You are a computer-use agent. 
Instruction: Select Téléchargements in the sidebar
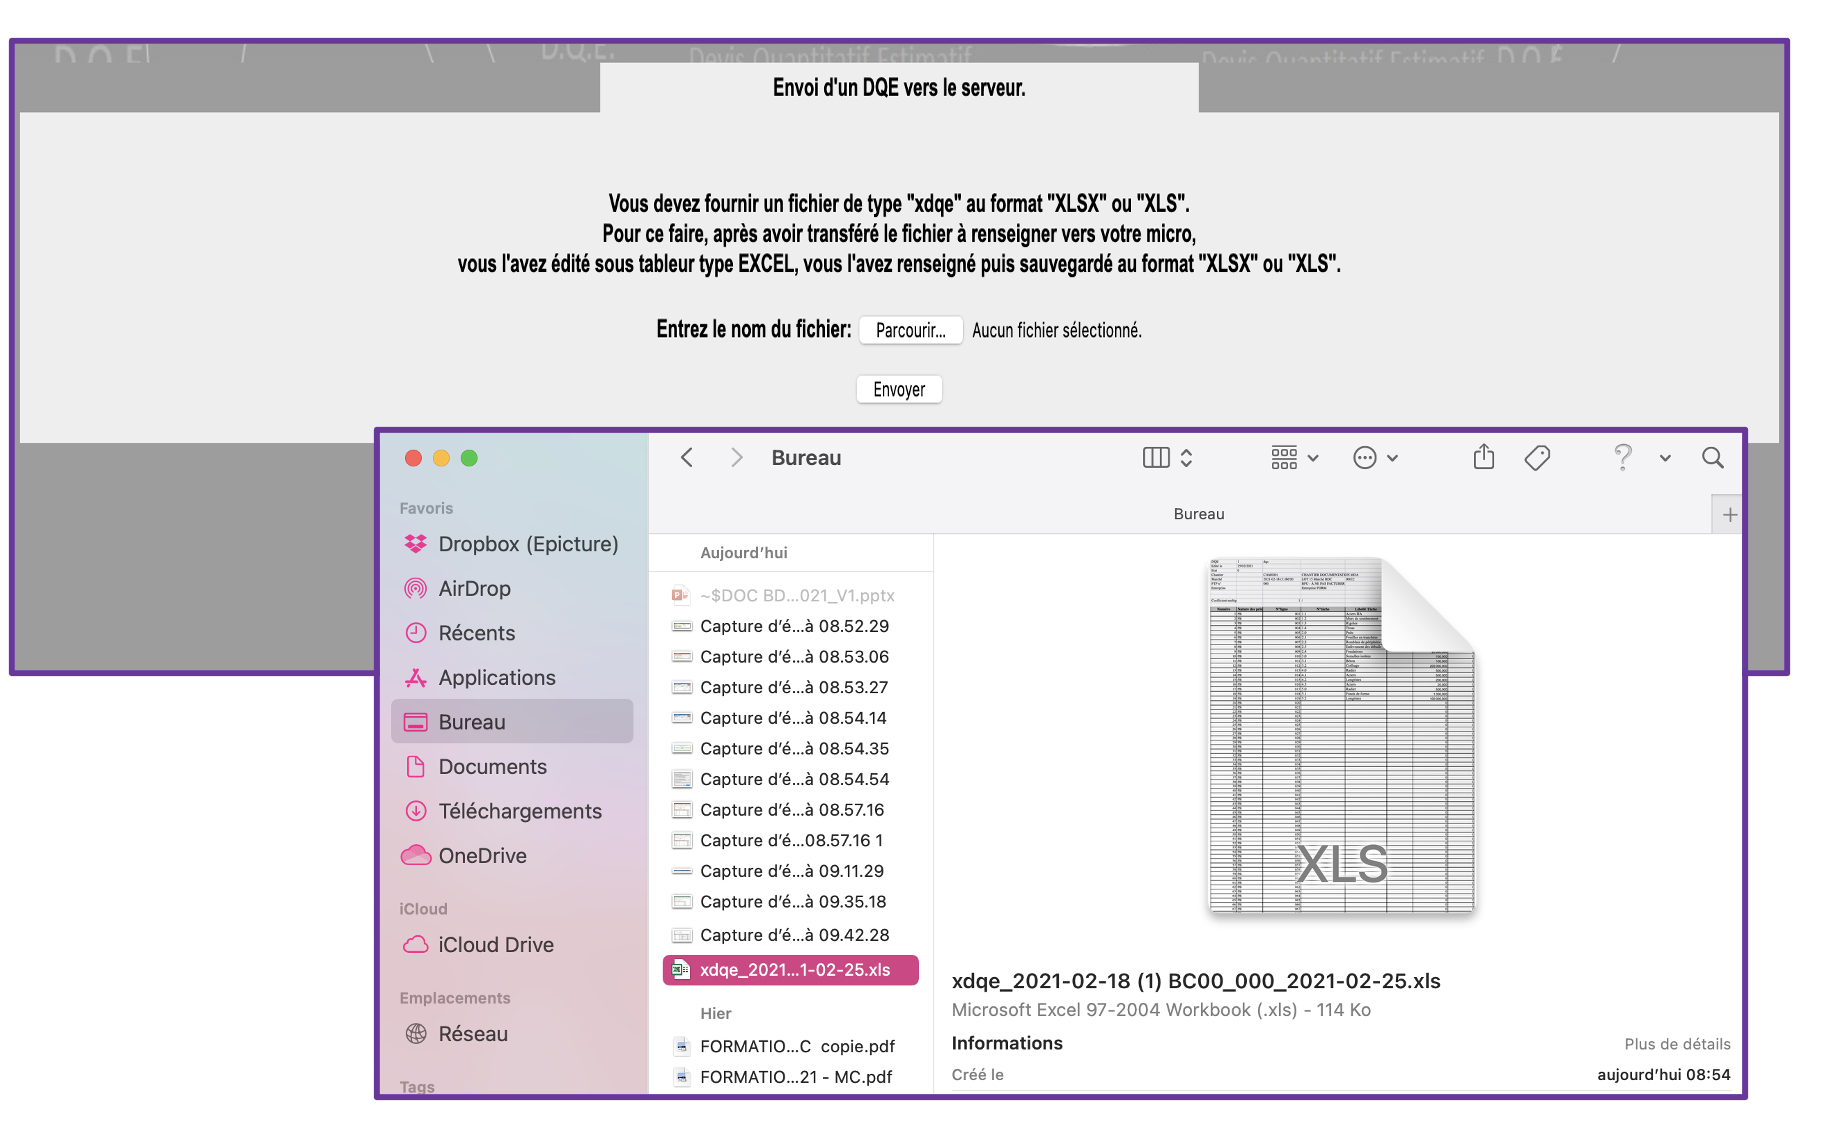pos(519,811)
